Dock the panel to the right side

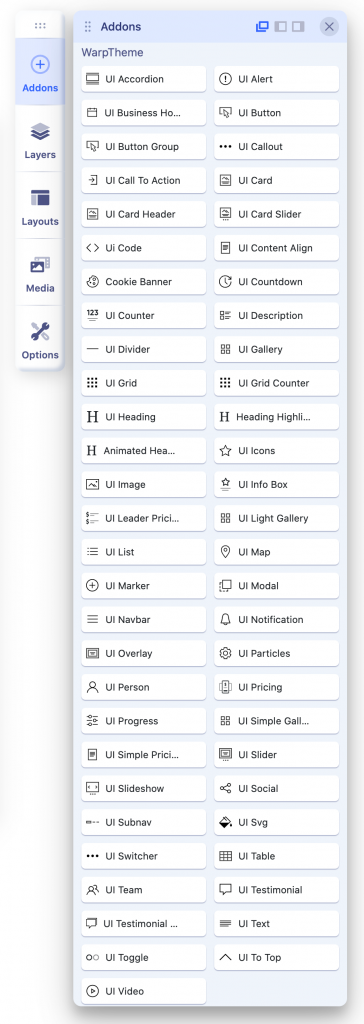298,27
